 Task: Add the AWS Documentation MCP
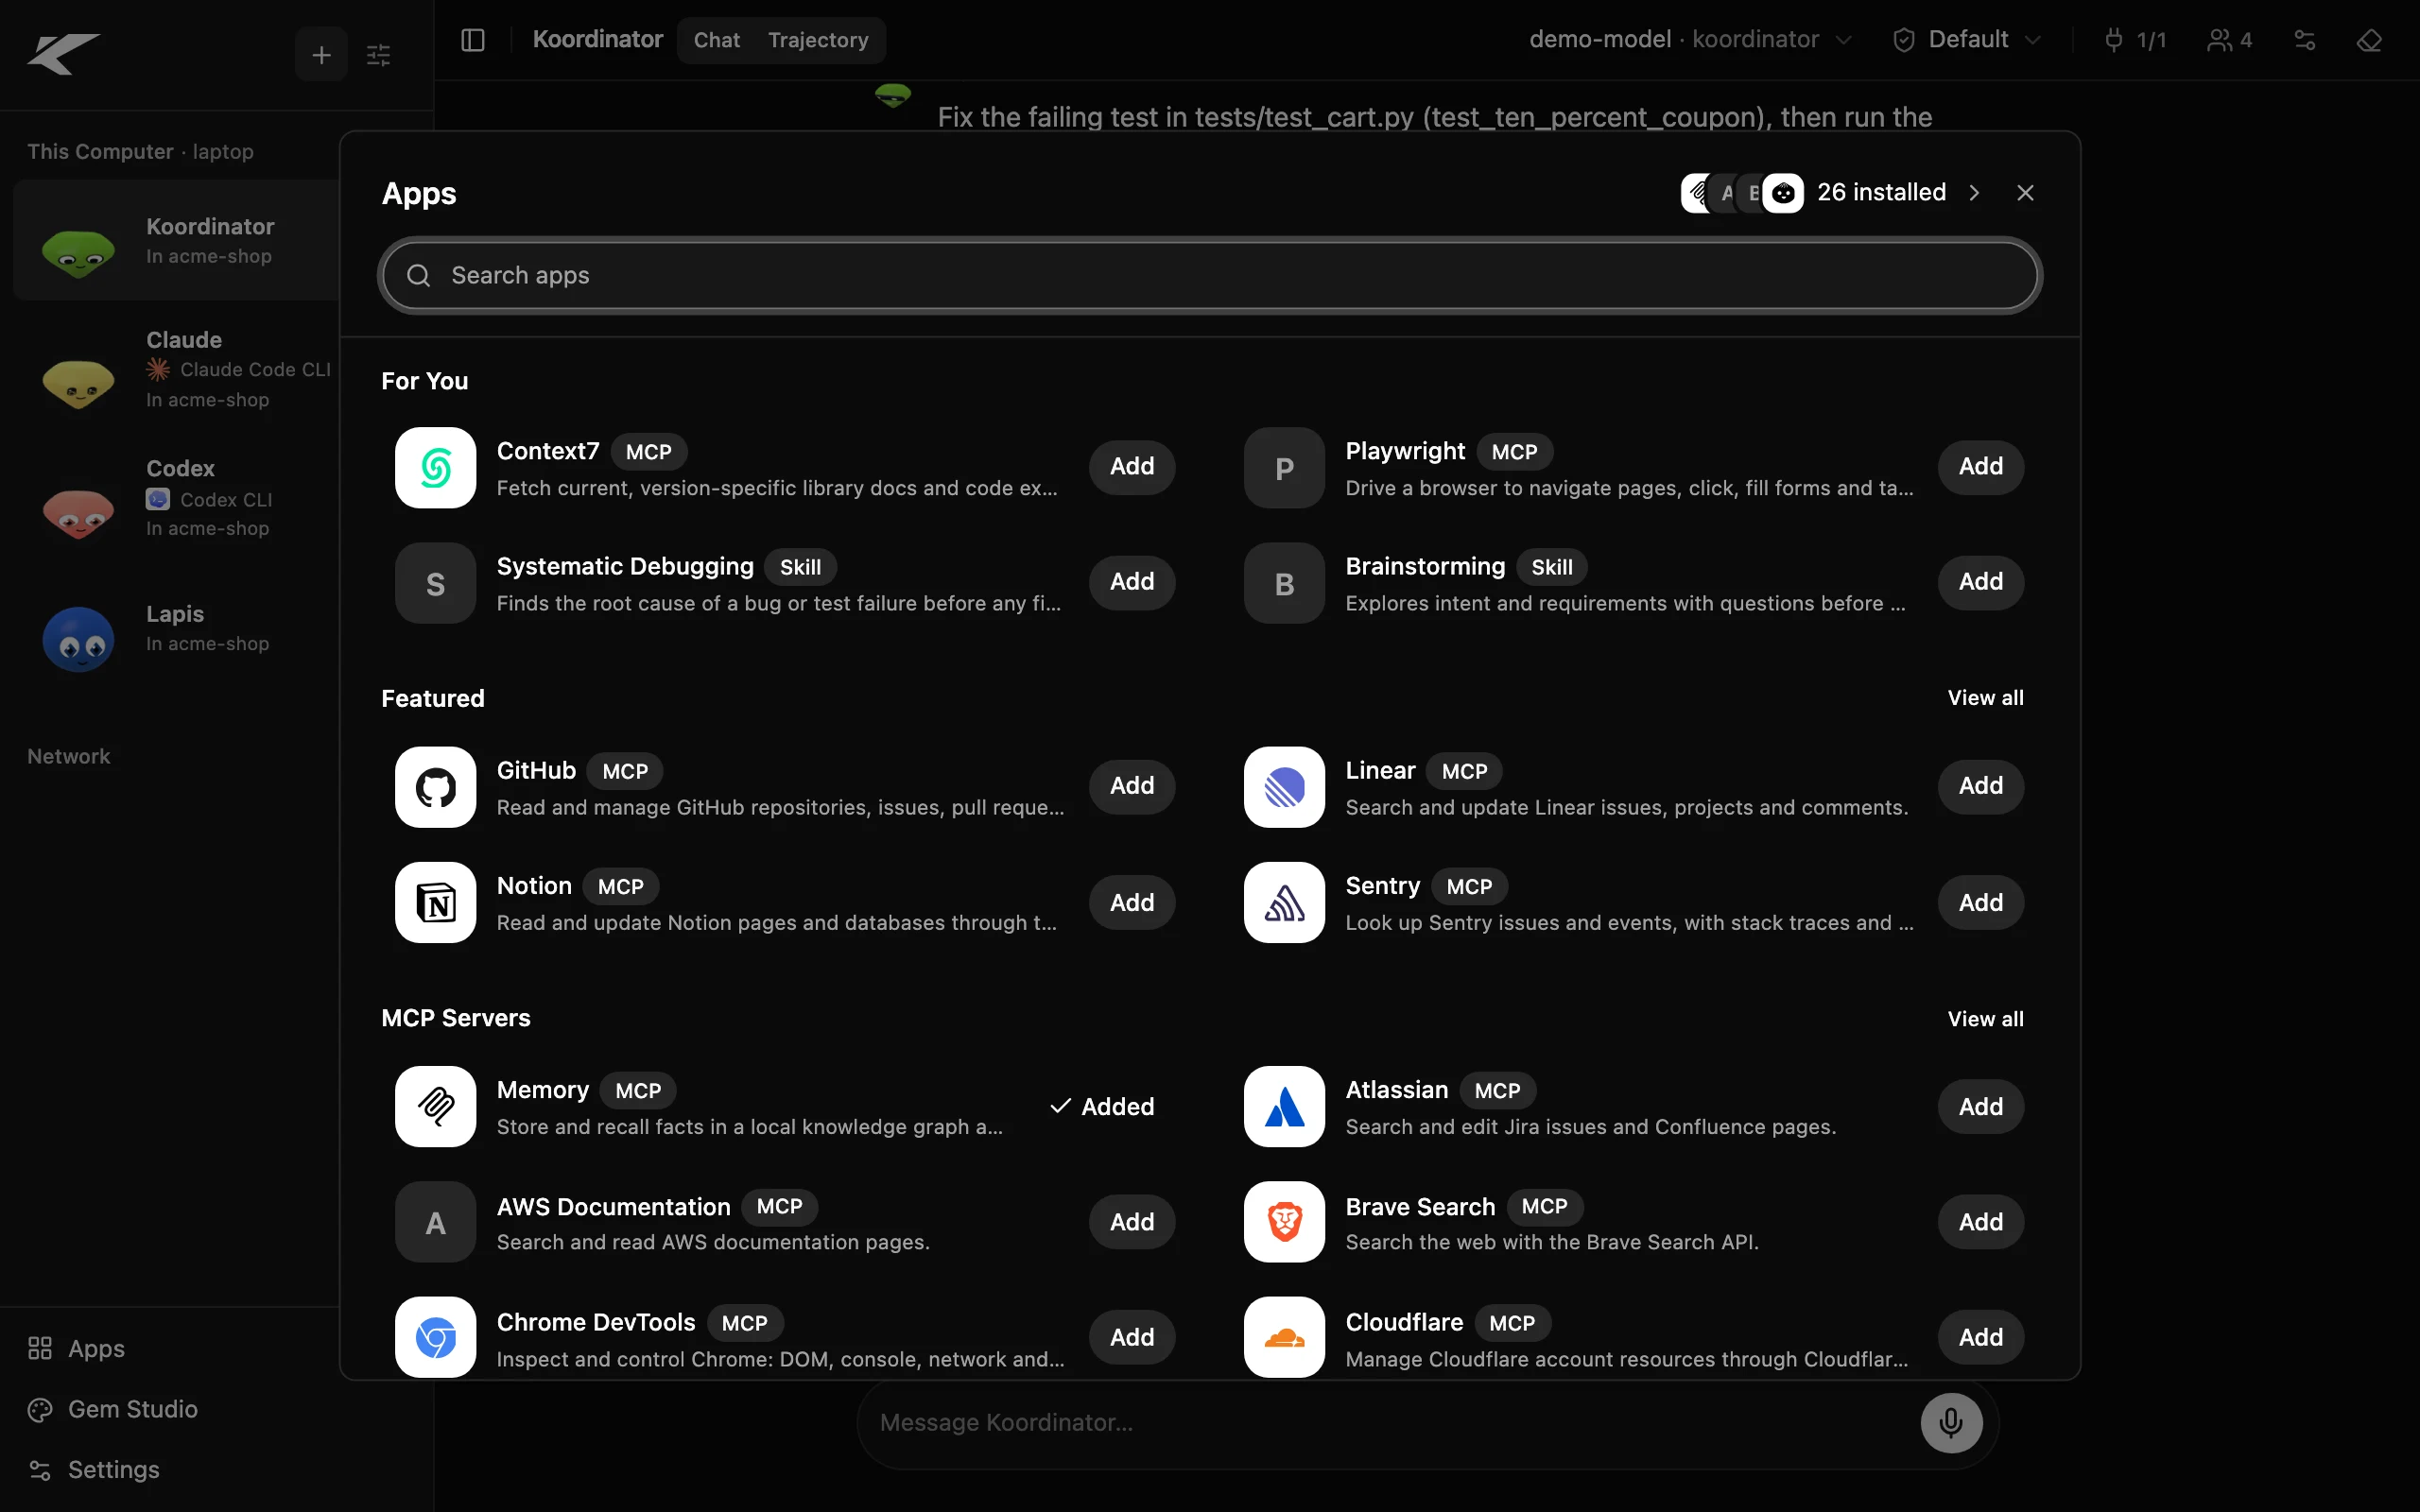[1132, 1222]
